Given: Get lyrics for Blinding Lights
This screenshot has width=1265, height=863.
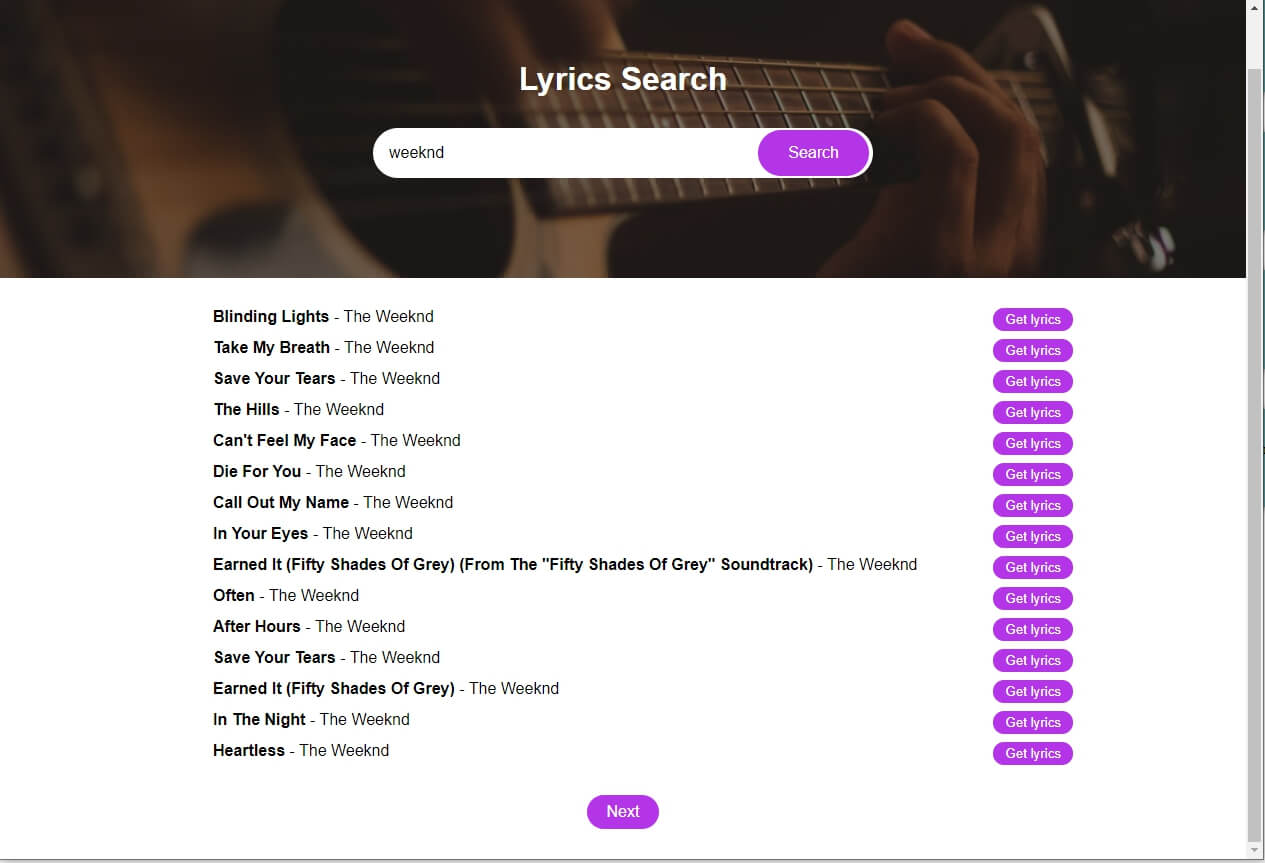Looking at the screenshot, I should point(1032,319).
